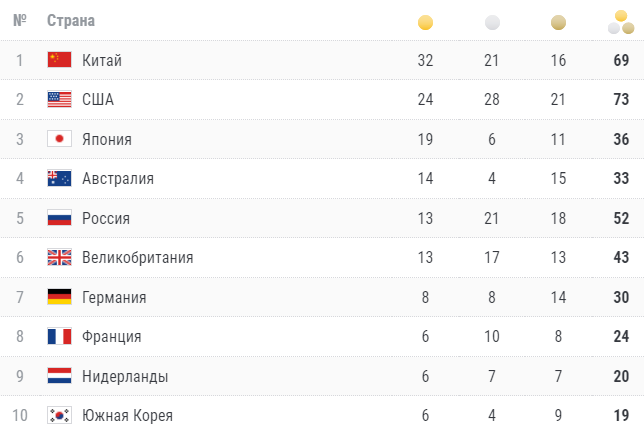The height and width of the screenshot is (433, 644).
Task: Click the China flag icon
Action: coord(59,60)
